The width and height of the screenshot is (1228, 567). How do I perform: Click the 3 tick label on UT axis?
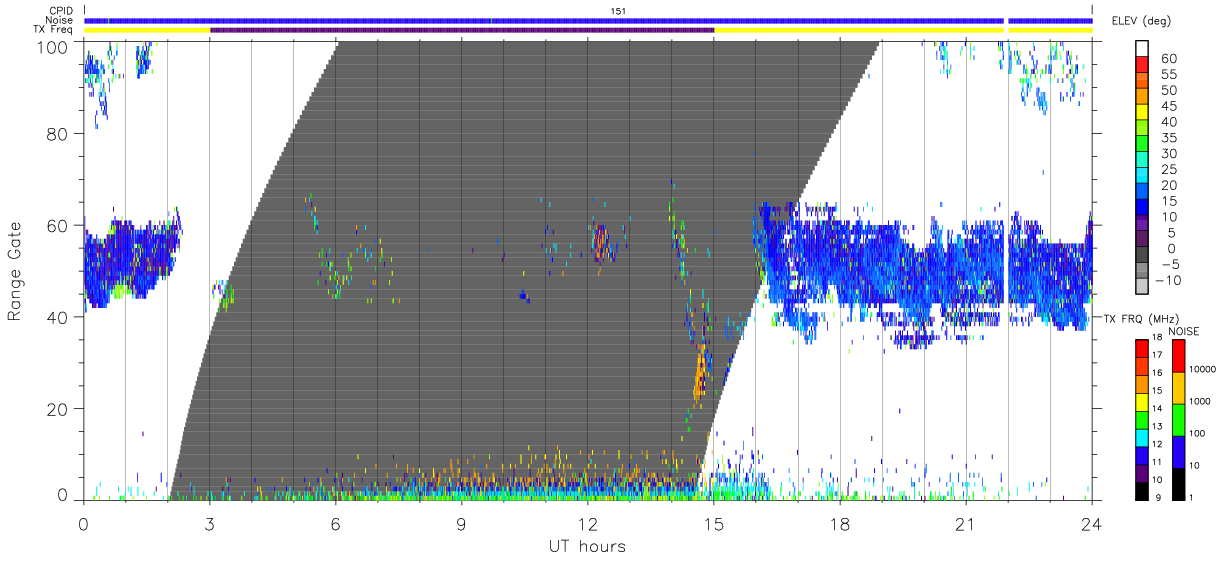[210, 525]
